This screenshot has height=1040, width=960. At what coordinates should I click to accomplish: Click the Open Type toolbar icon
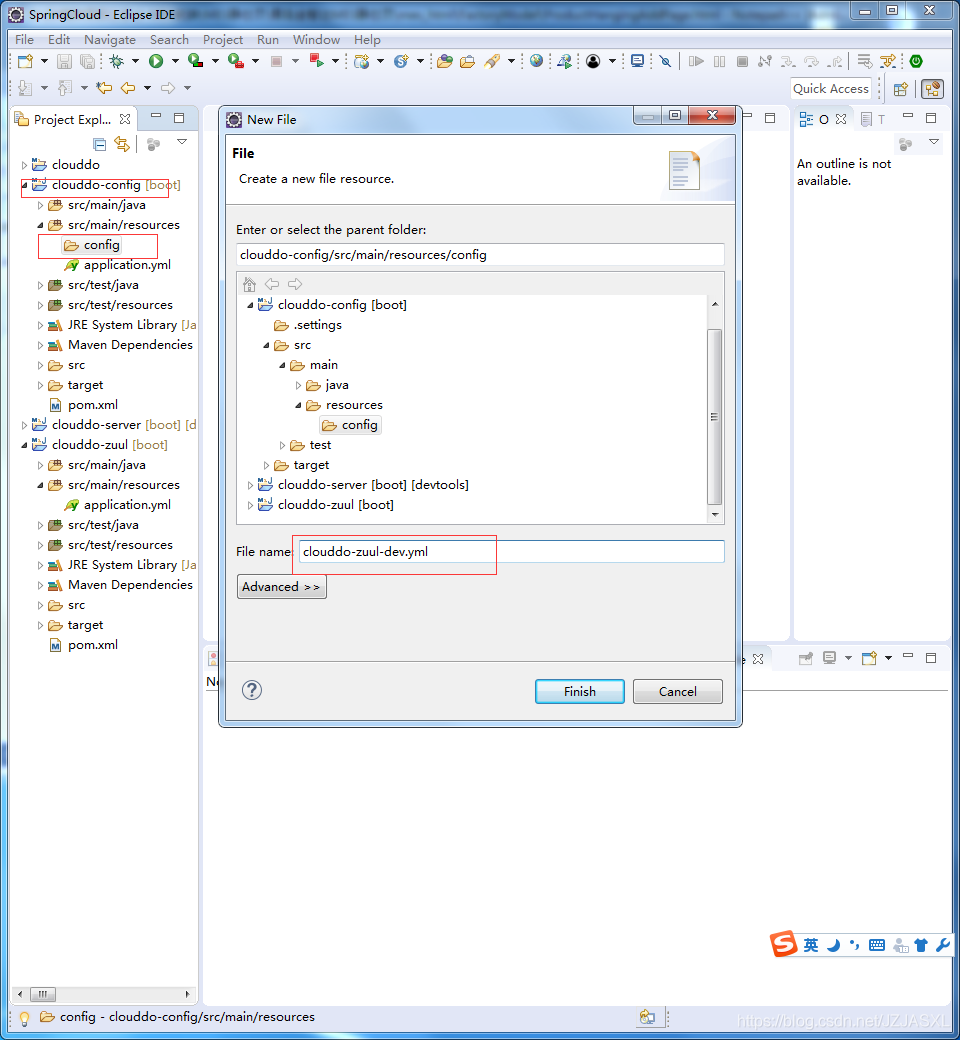click(x=445, y=62)
